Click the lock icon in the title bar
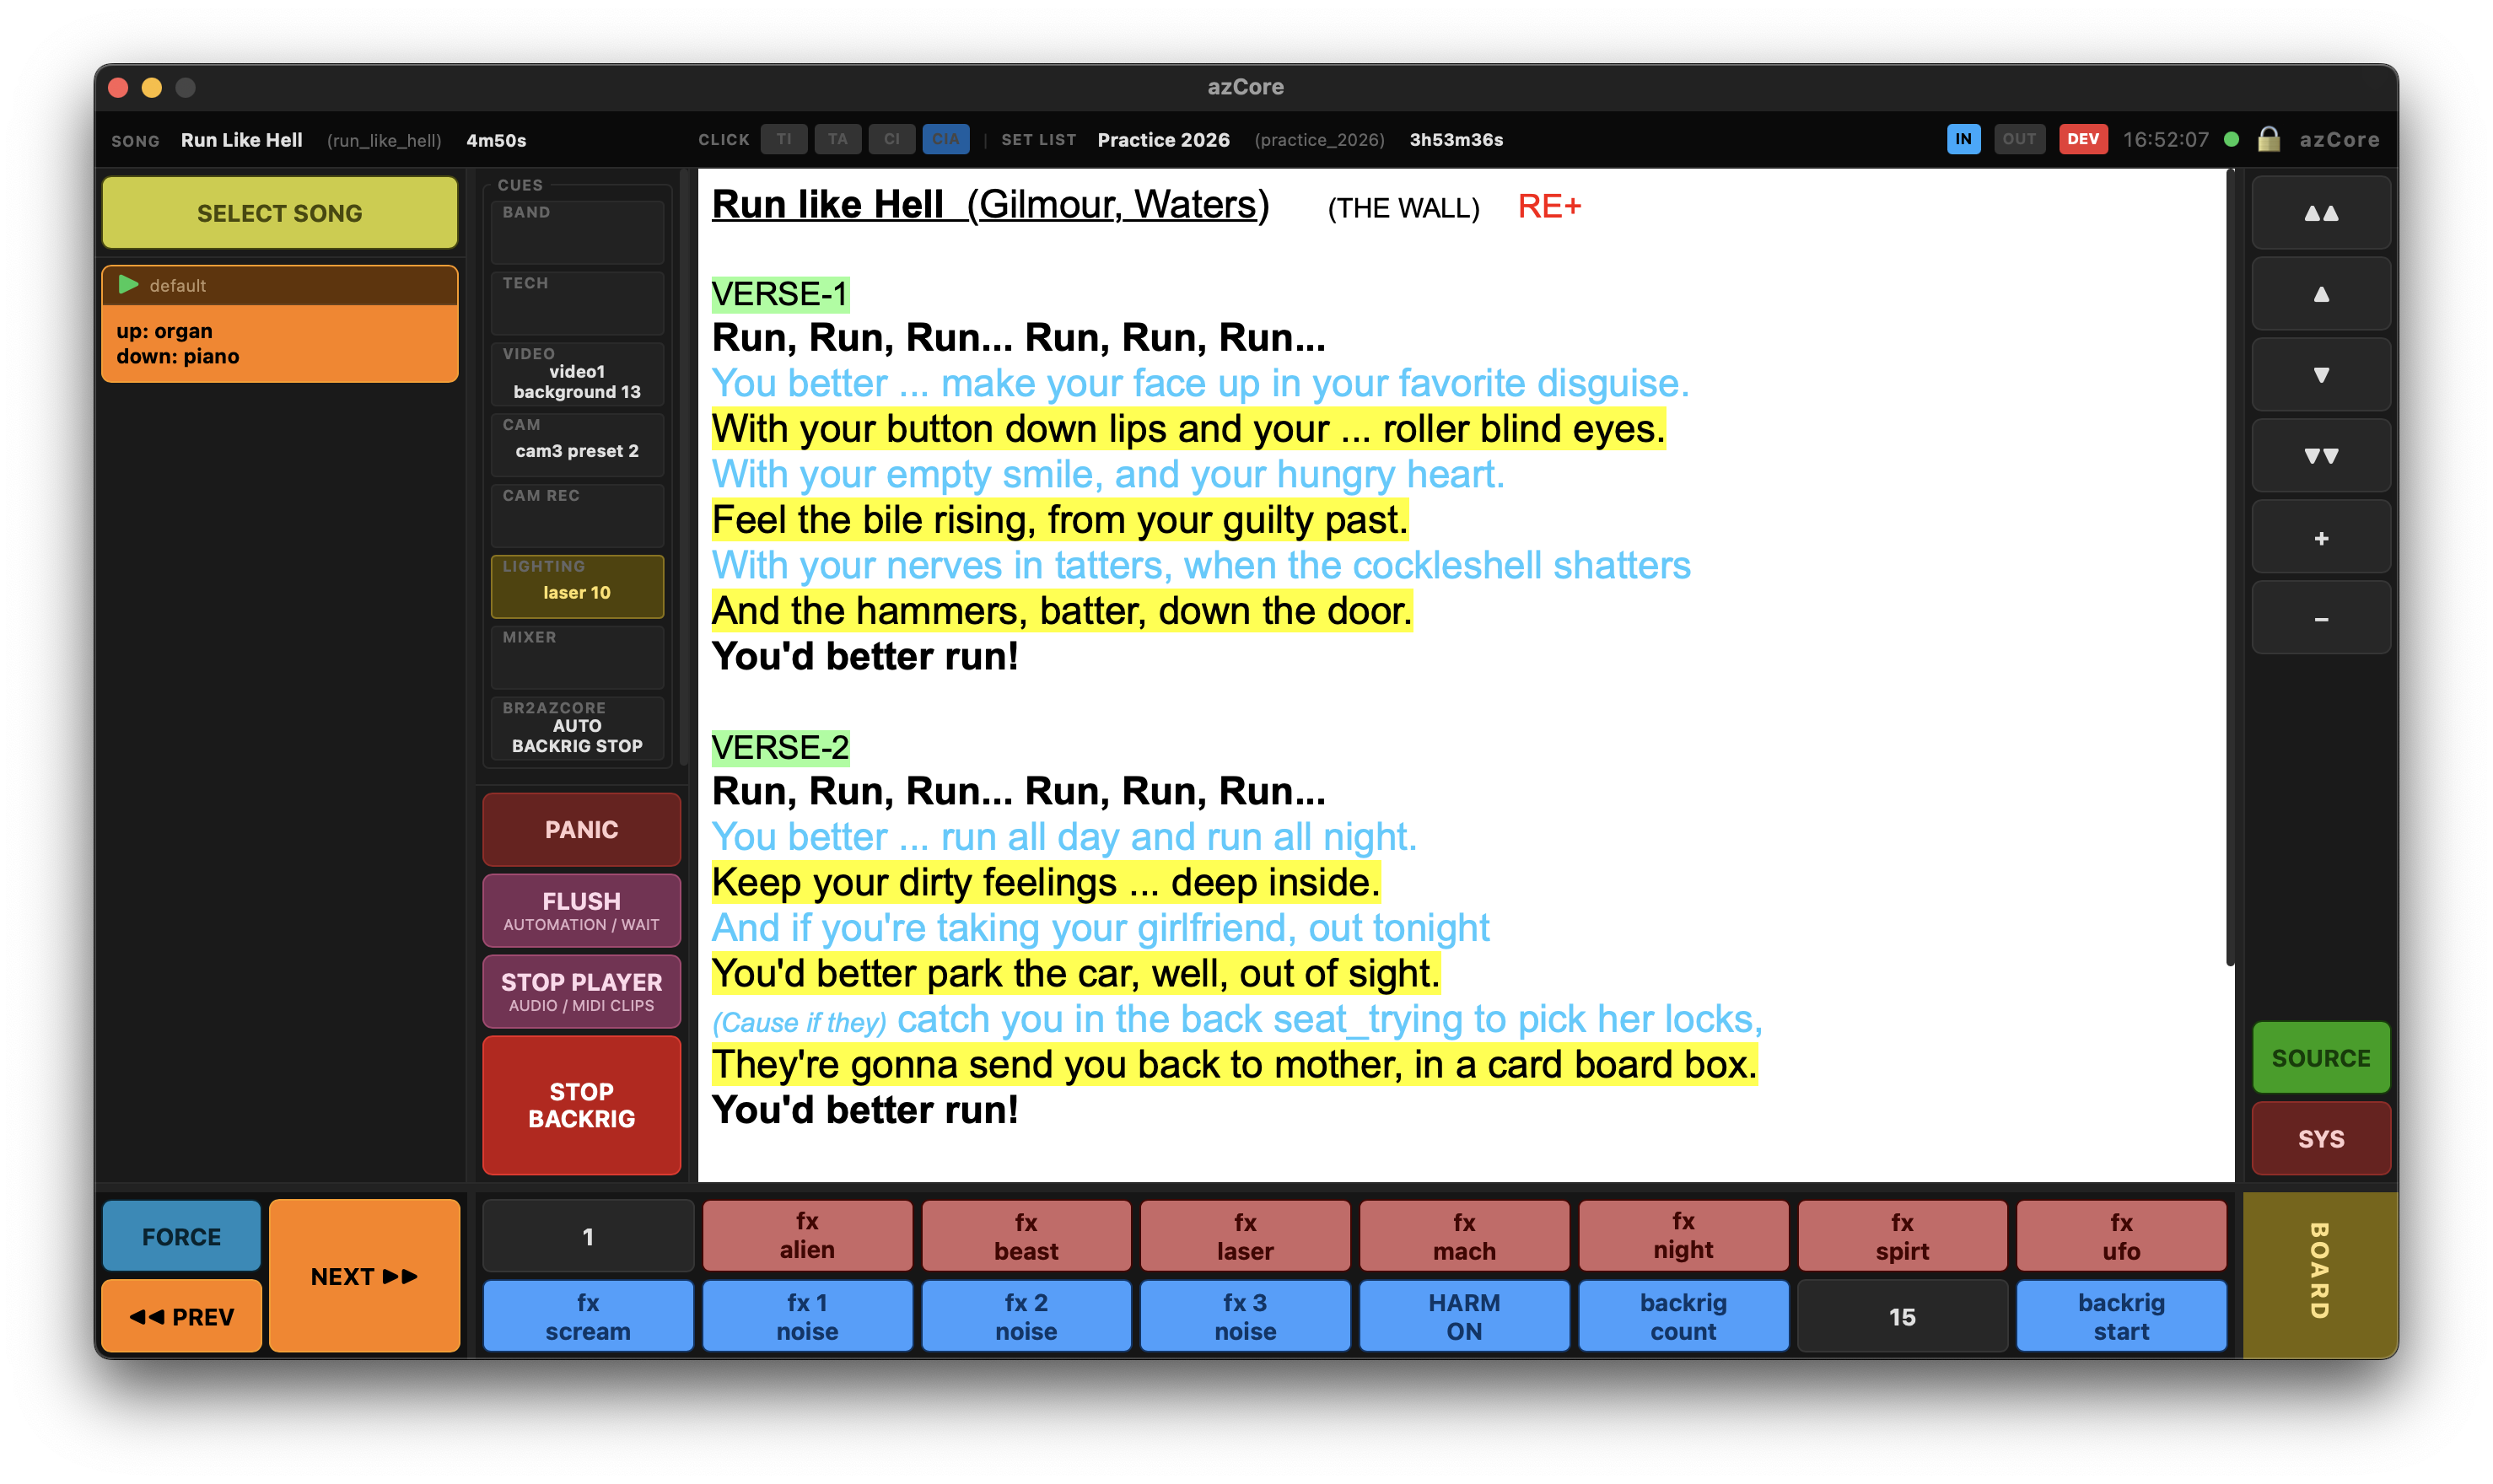This screenshot has height=1484, width=2493. [2267, 140]
